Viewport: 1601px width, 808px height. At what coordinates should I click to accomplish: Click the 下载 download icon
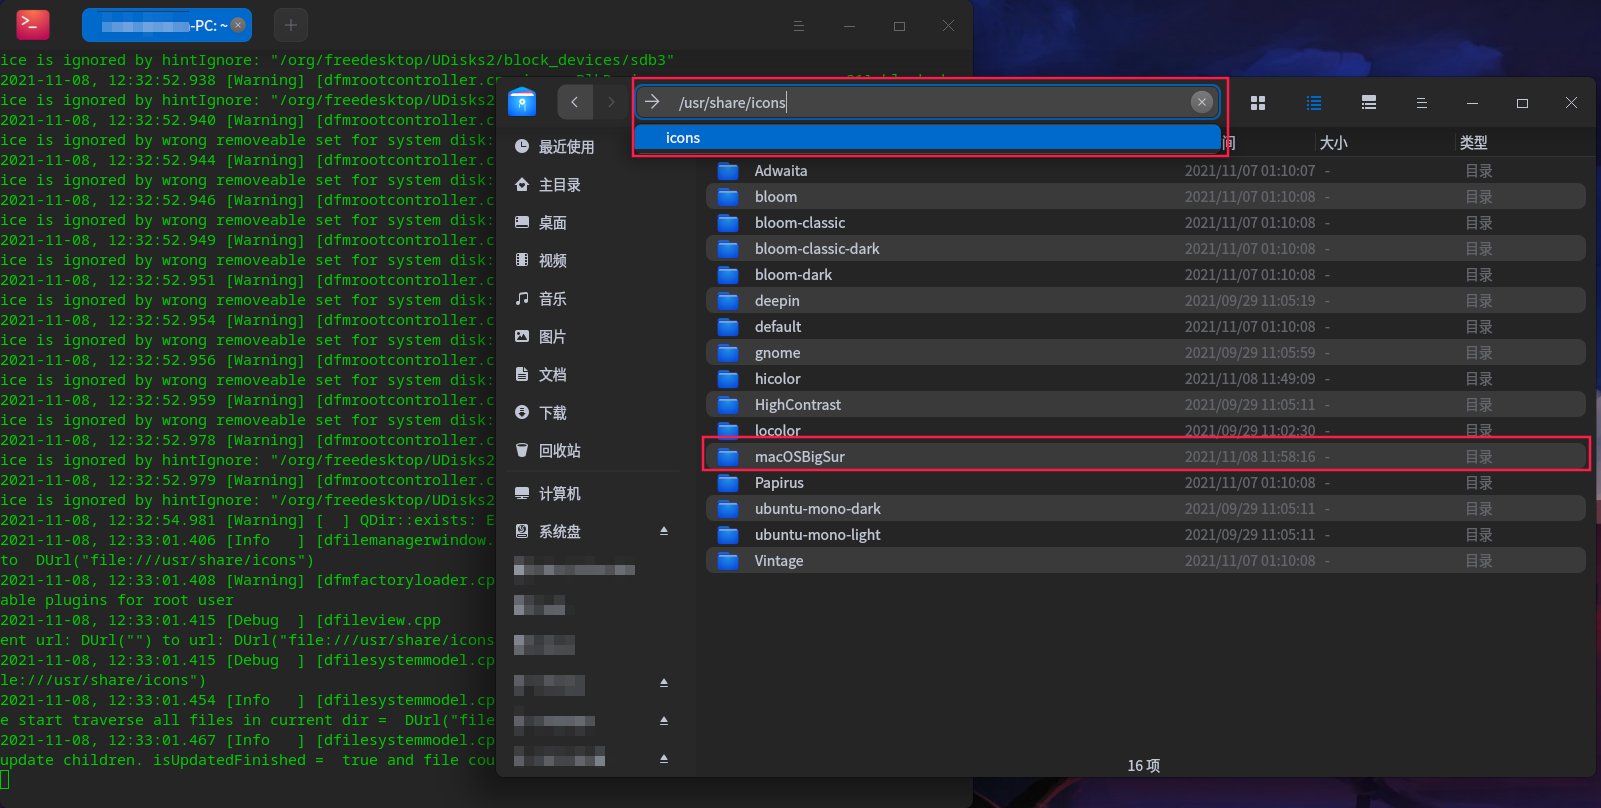pos(522,412)
